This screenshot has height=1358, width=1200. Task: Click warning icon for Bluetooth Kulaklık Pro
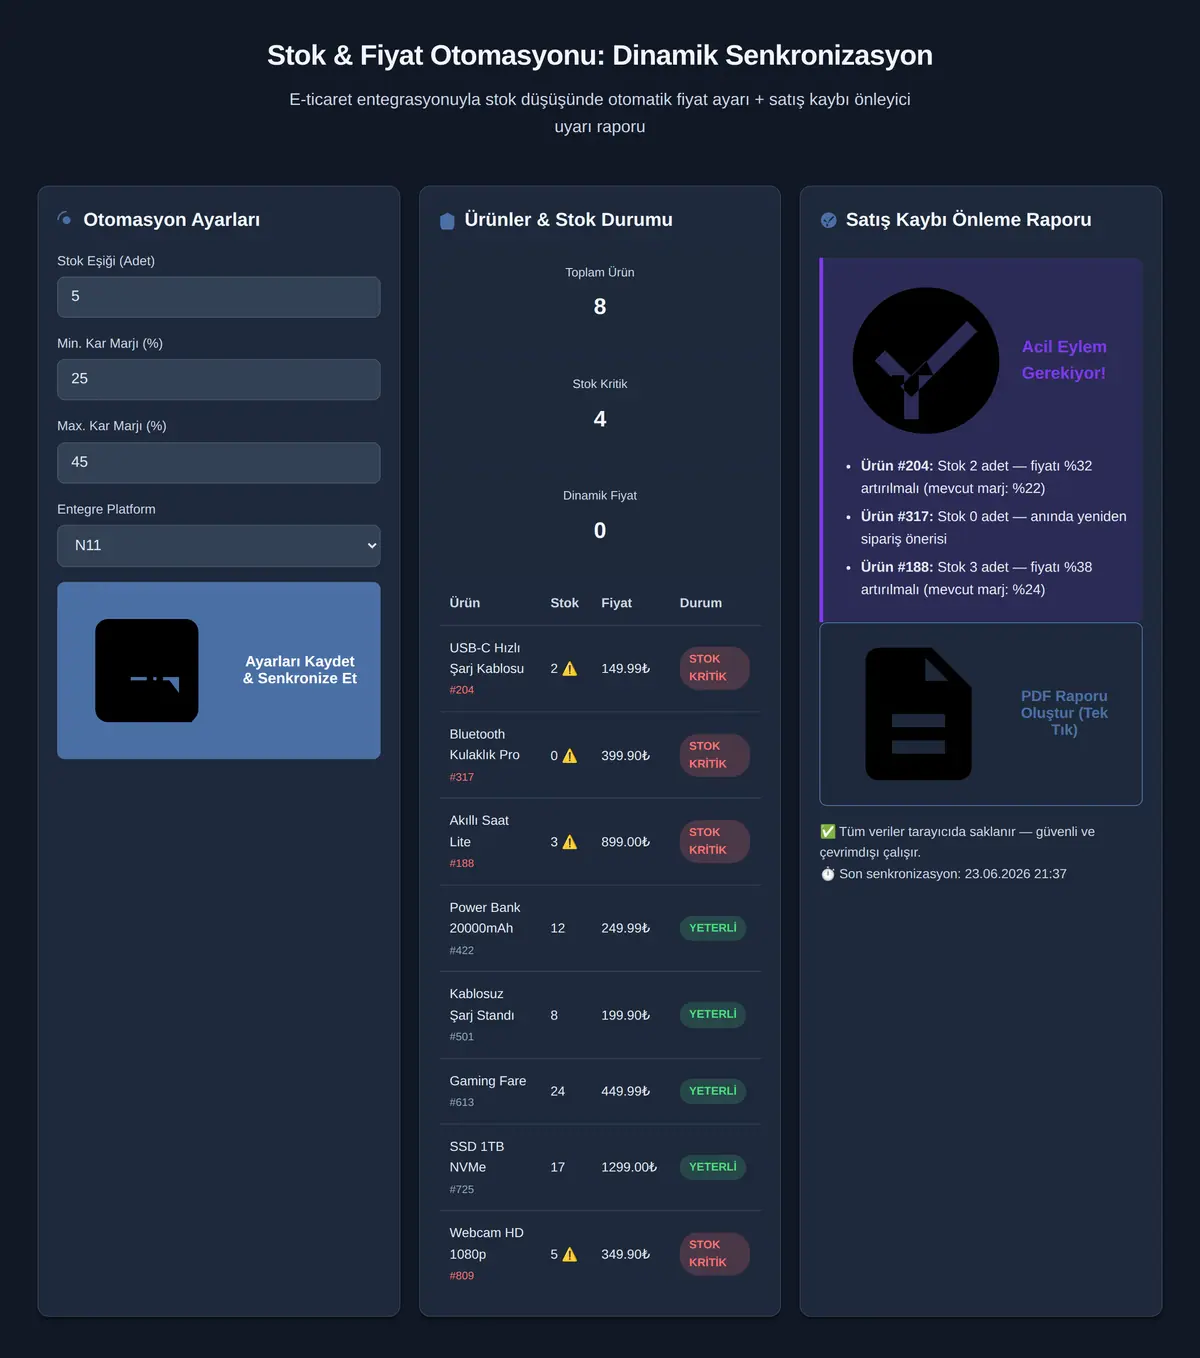tap(570, 756)
